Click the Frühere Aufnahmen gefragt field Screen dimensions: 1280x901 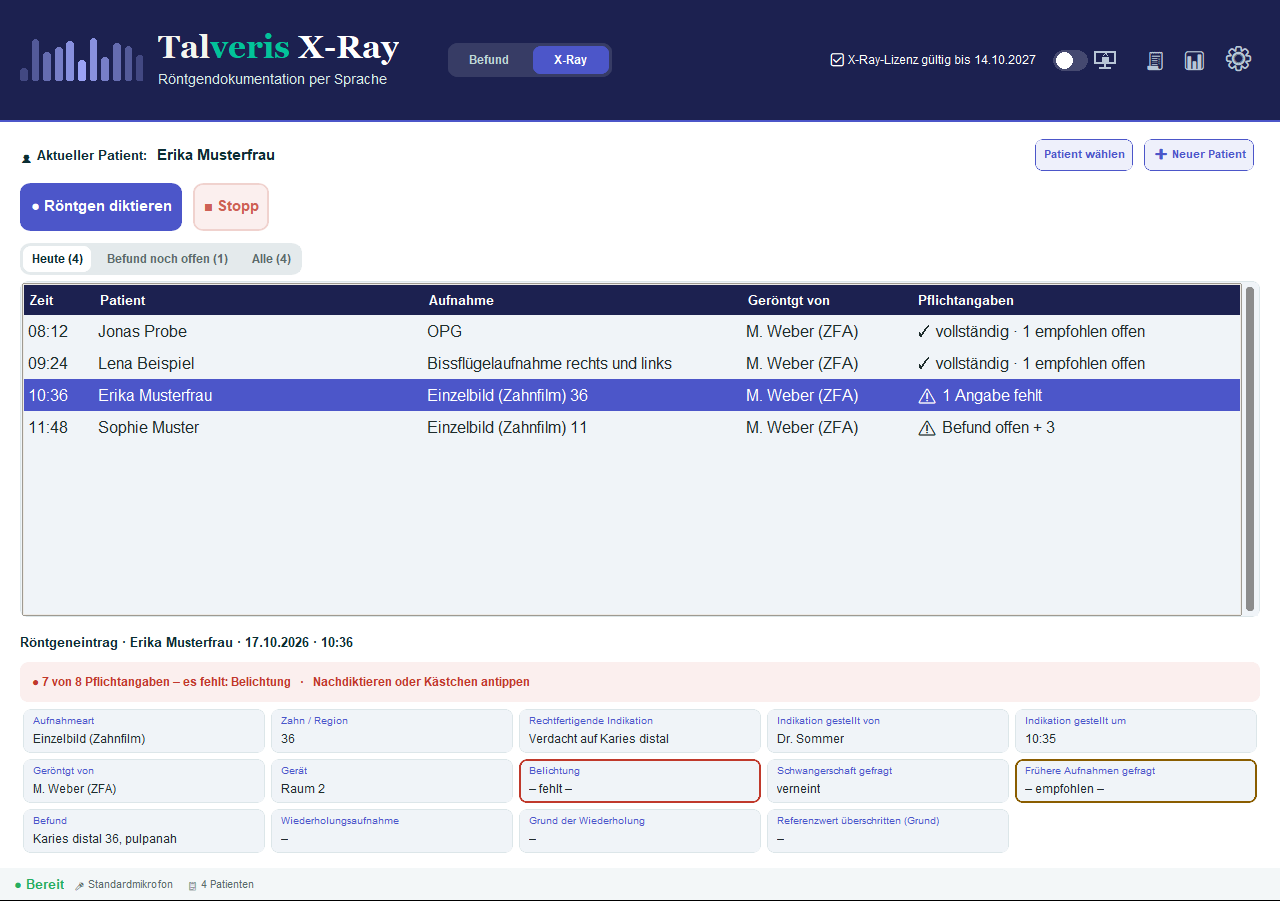pos(1136,781)
